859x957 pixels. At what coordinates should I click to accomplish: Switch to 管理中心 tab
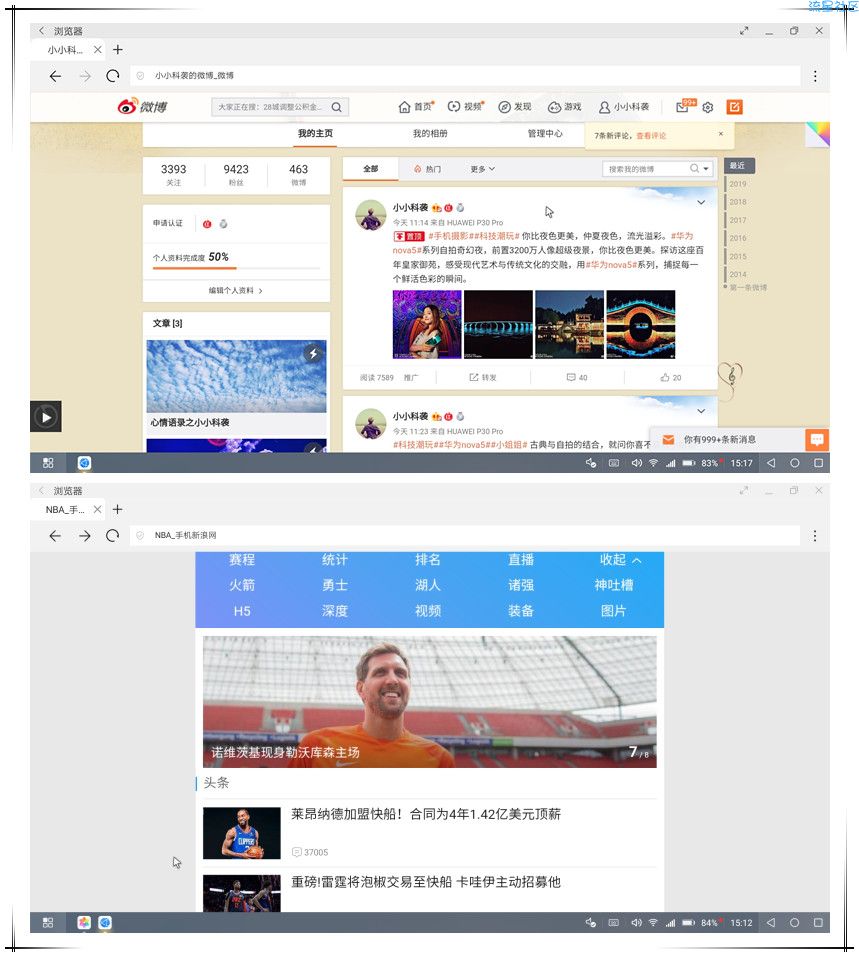tap(545, 134)
